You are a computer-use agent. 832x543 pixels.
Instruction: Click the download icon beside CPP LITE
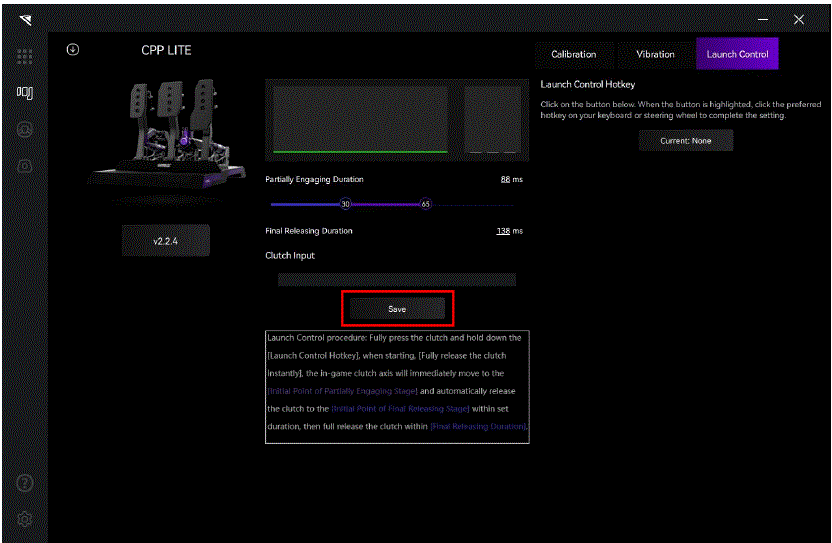pyautogui.click(x=73, y=49)
